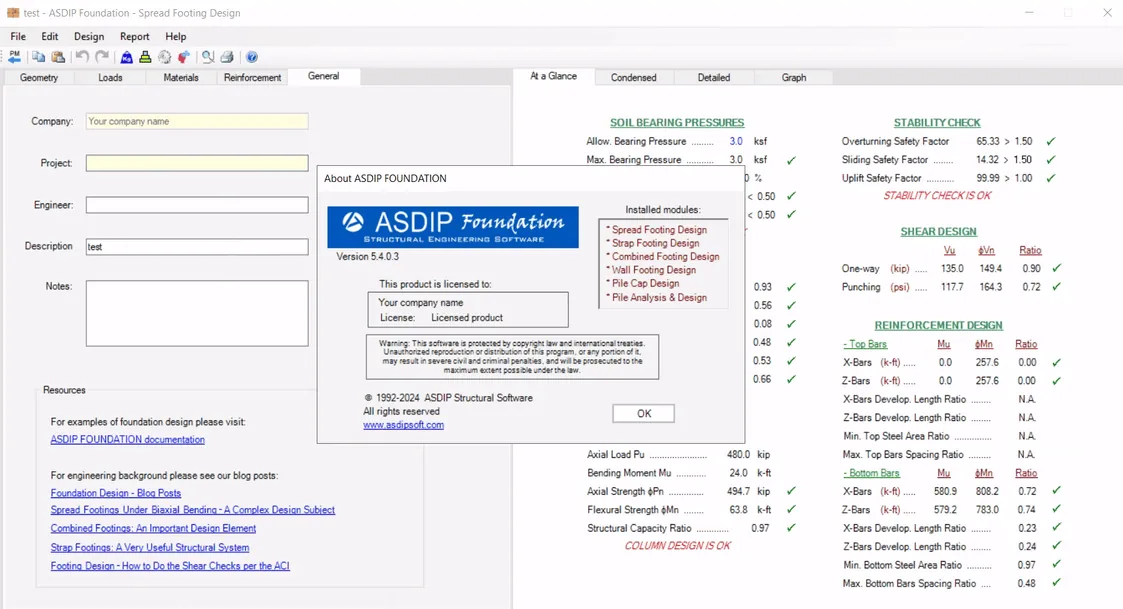Image resolution: width=1123 pixels, height=609 pixels.
Task: Click the blue Kg weight toolbar icon
Action: tap(127, 57)
